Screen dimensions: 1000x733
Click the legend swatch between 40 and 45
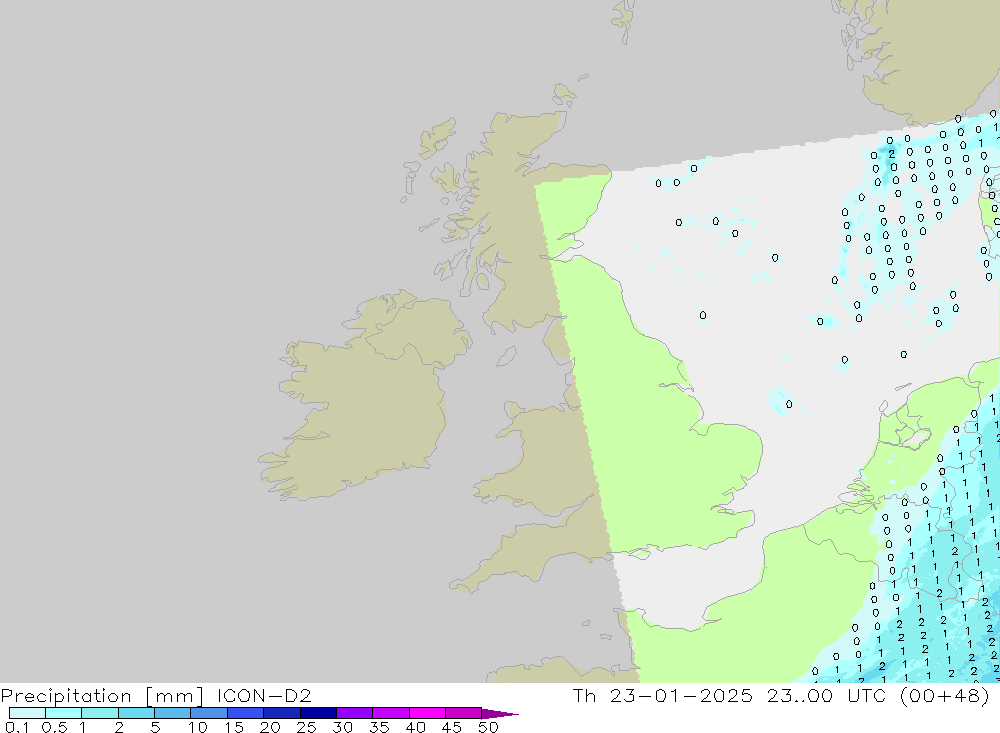pos(427,713)
